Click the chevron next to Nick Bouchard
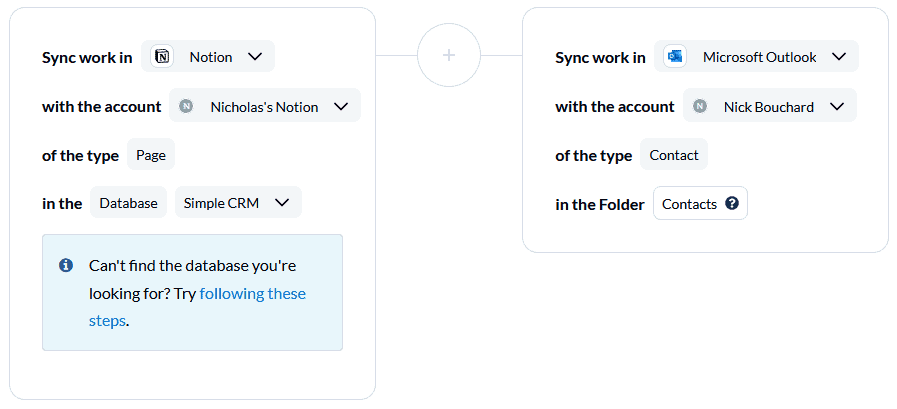This screenshot has height=409, width=897. click(837, 106)
